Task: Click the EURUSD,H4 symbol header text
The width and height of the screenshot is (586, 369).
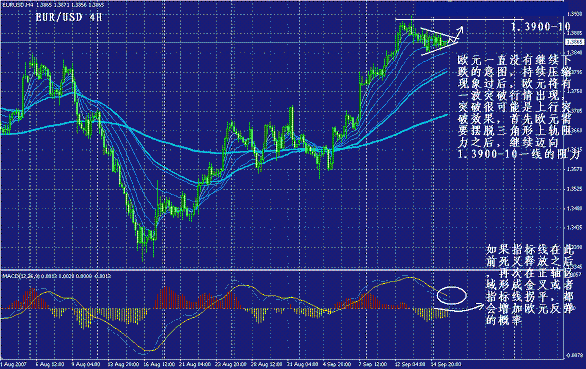Action: pos(52,5)
